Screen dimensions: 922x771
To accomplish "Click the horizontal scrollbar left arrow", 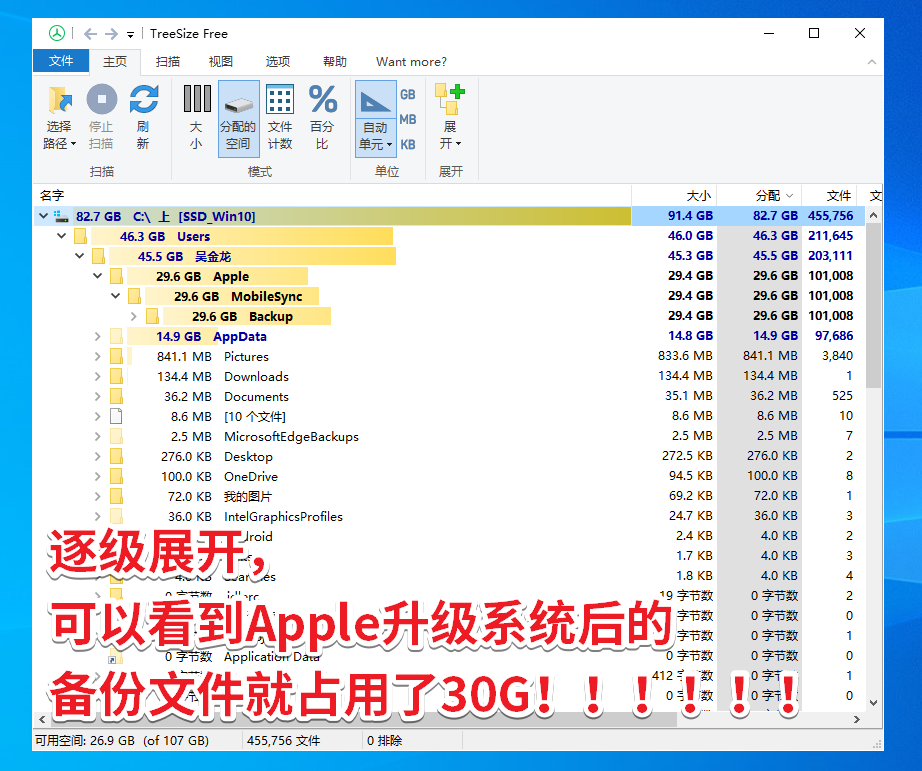I will tap(42, 719).
